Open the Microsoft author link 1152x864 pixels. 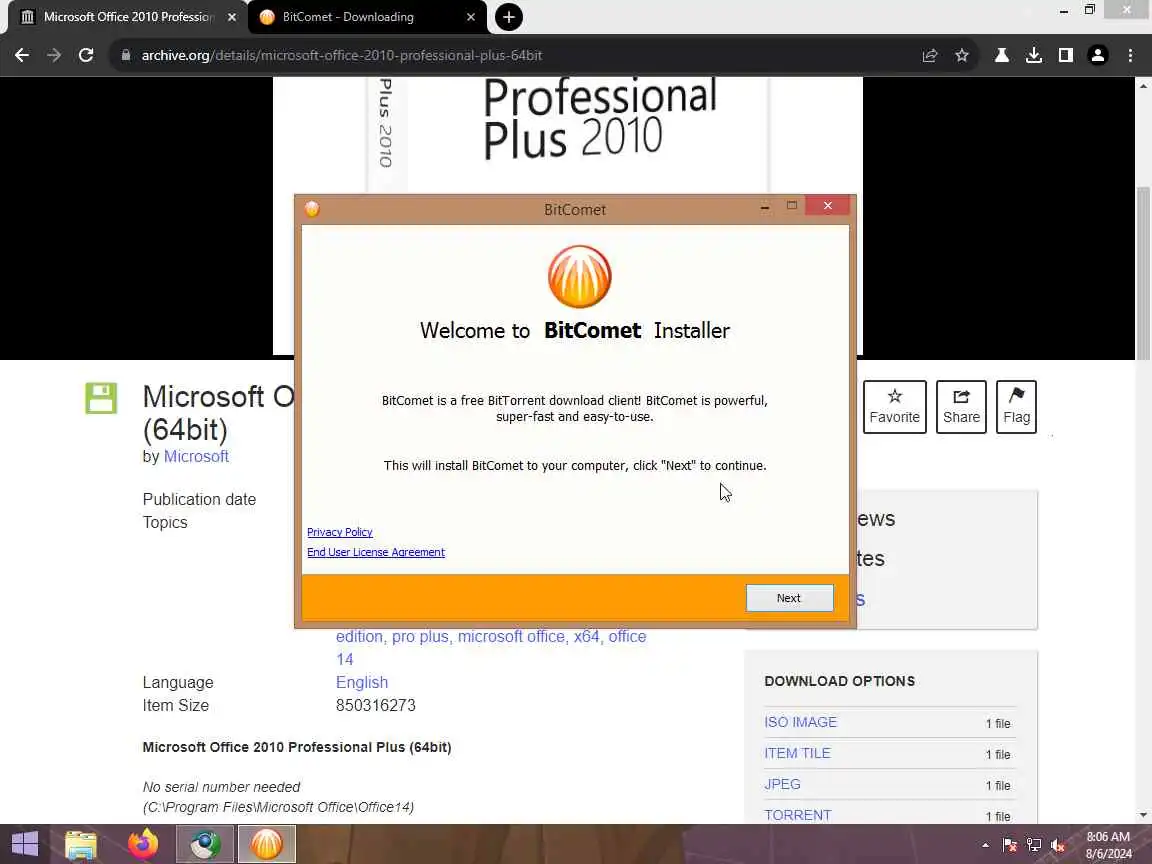point(196,456)
